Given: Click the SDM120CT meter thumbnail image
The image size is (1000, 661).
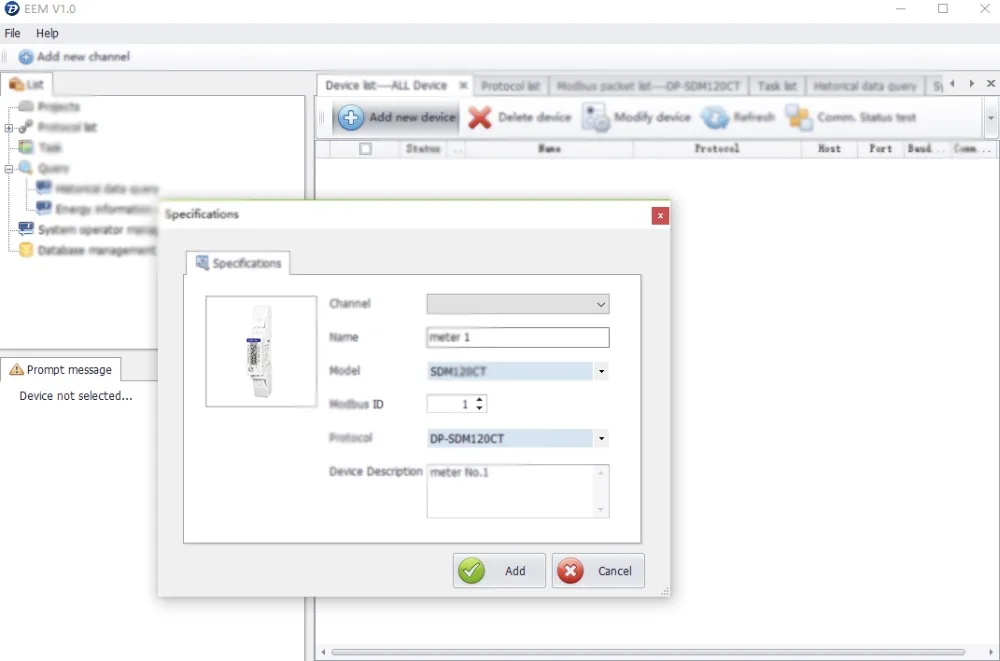Looking at the screenshot, I should click(x=261, y=351).
